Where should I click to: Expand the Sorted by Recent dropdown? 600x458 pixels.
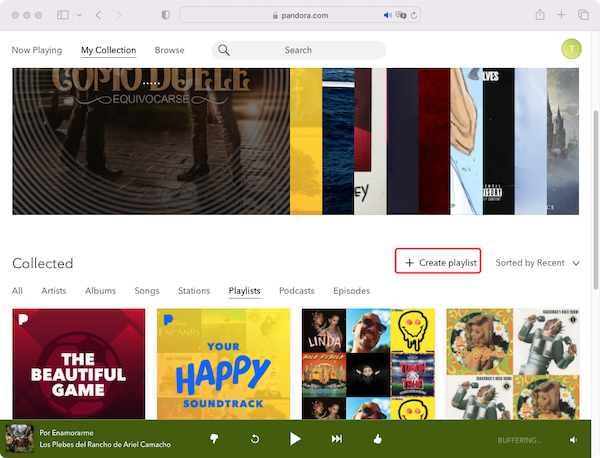(x=538, y=263)
